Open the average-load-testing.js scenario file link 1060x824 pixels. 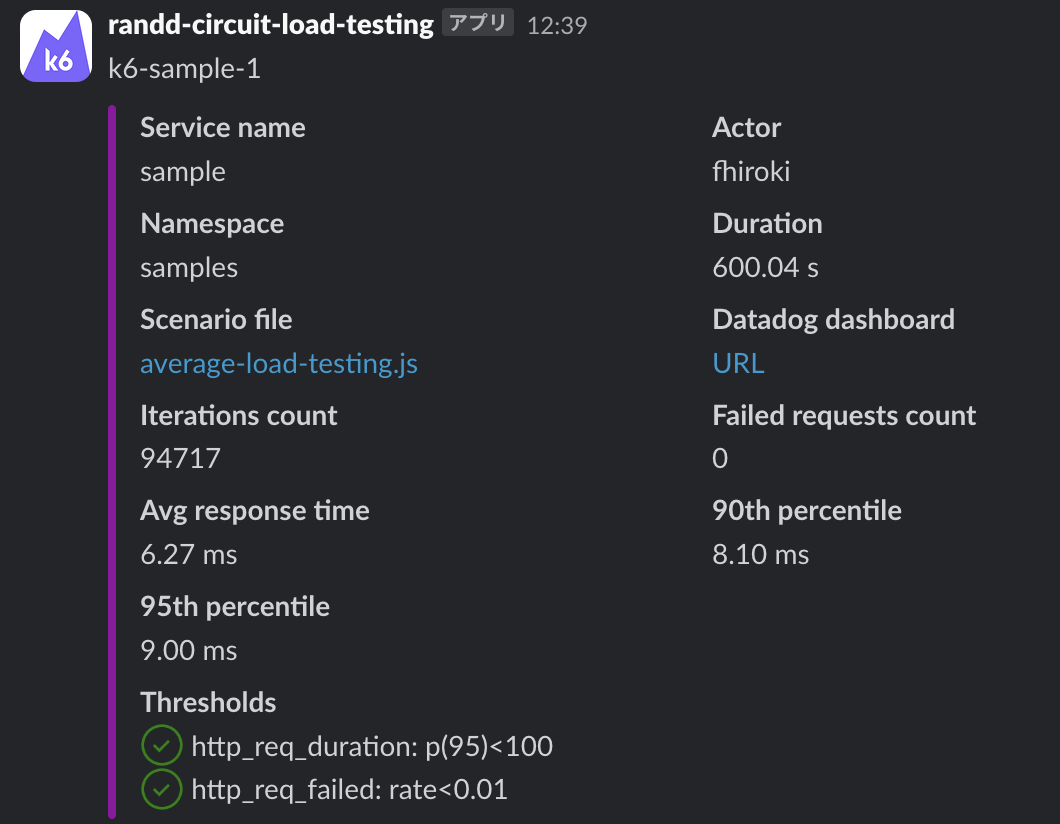[278, 364]
